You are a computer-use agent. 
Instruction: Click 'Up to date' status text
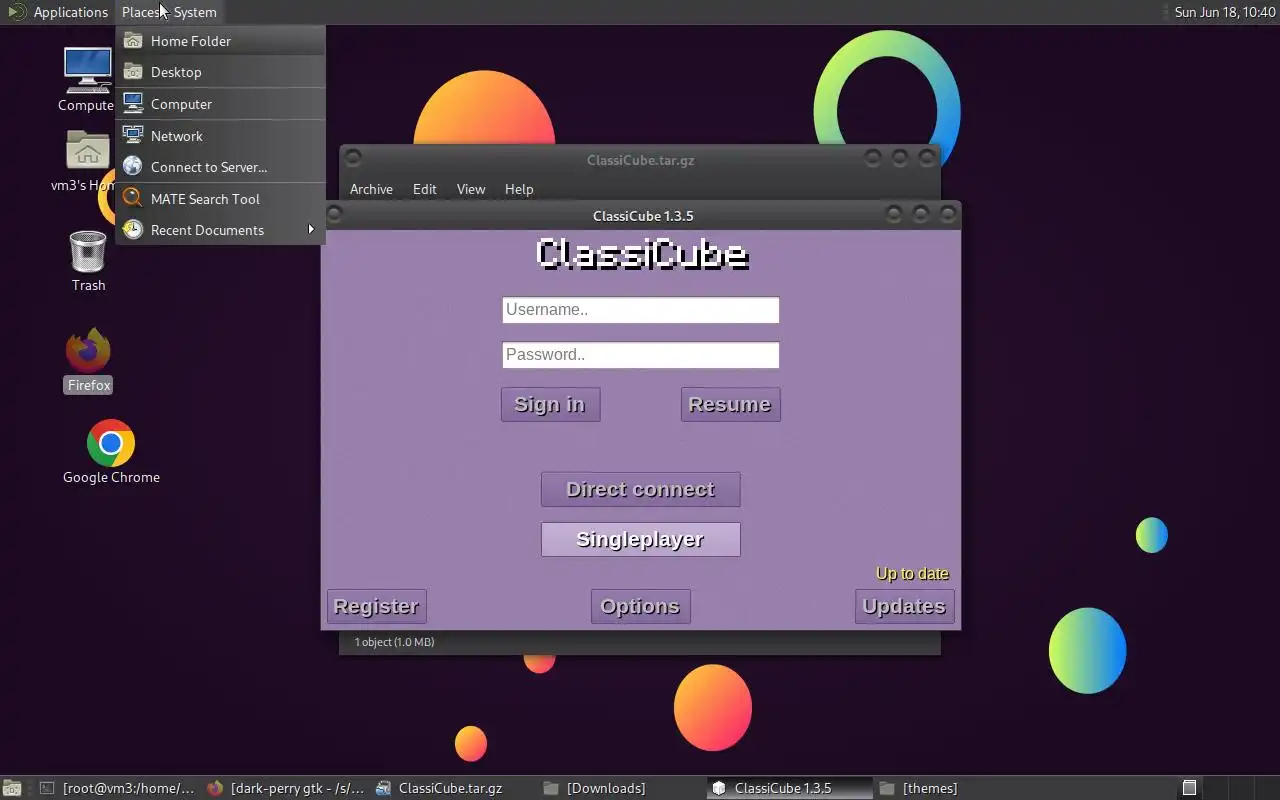tap(912, 574)
